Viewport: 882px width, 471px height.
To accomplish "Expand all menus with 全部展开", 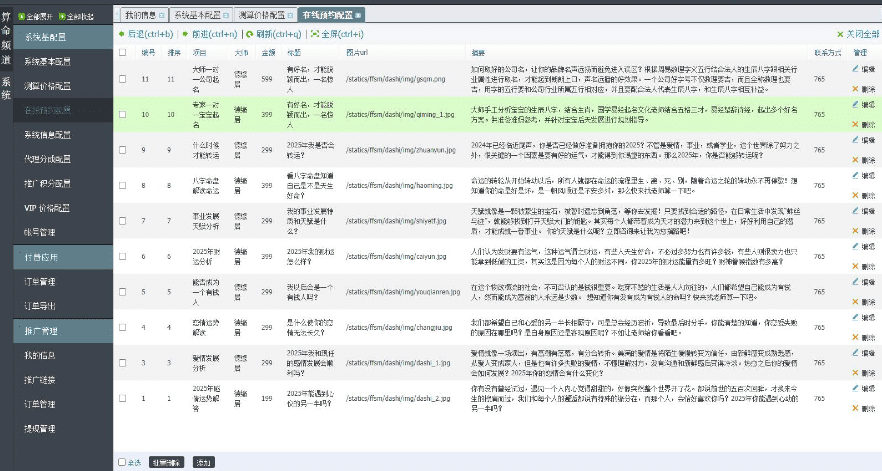I will pos(35,16).
